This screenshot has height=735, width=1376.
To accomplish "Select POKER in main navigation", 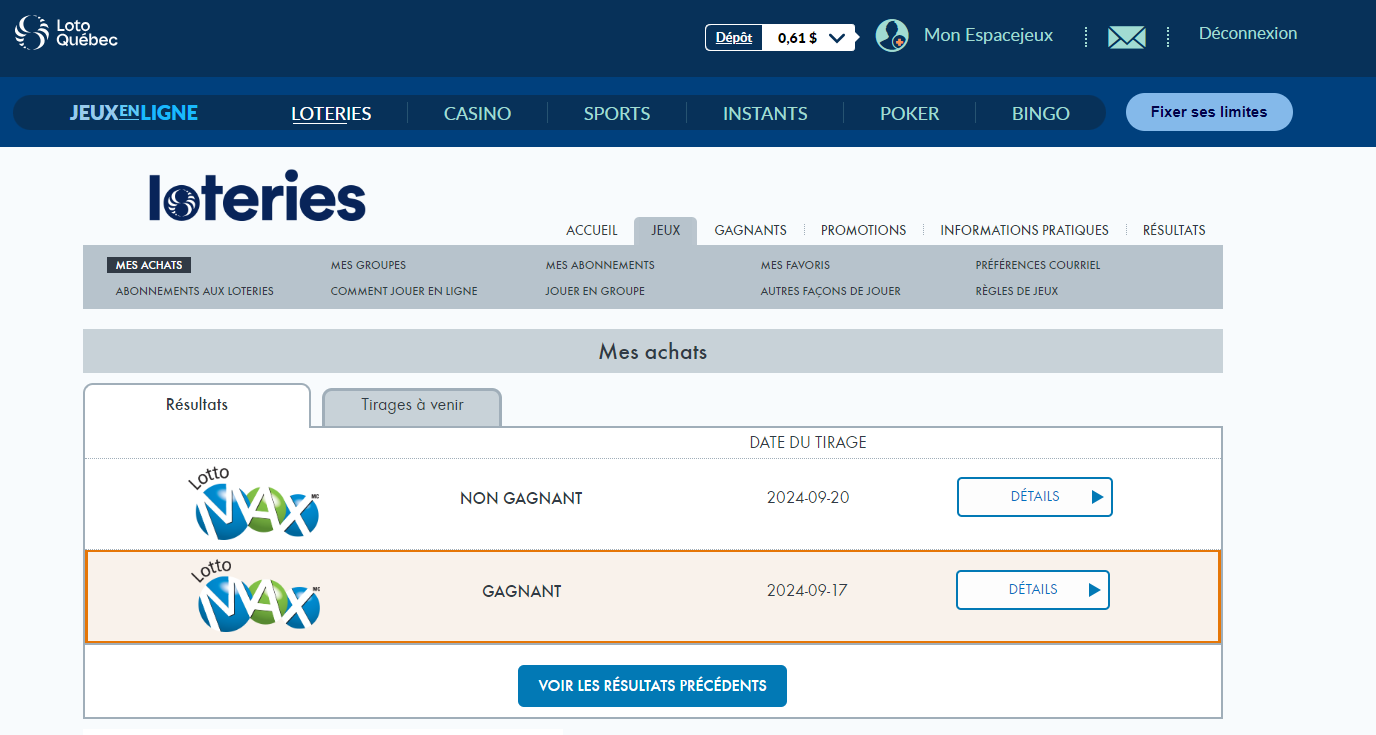I will click(909, 114).
